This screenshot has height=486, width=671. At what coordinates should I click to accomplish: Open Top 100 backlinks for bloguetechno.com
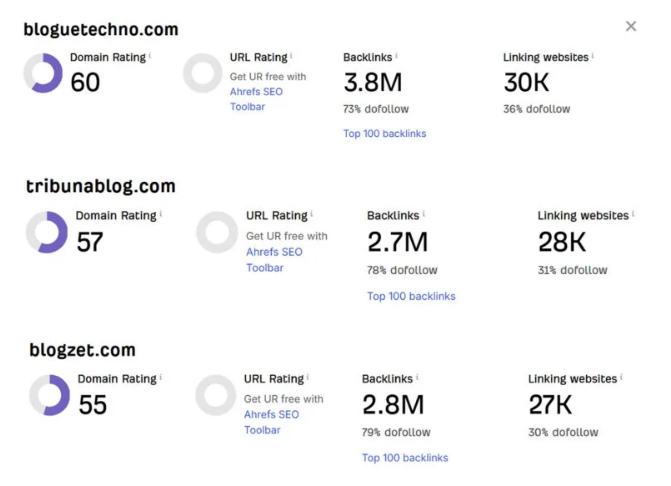[385, 133]
